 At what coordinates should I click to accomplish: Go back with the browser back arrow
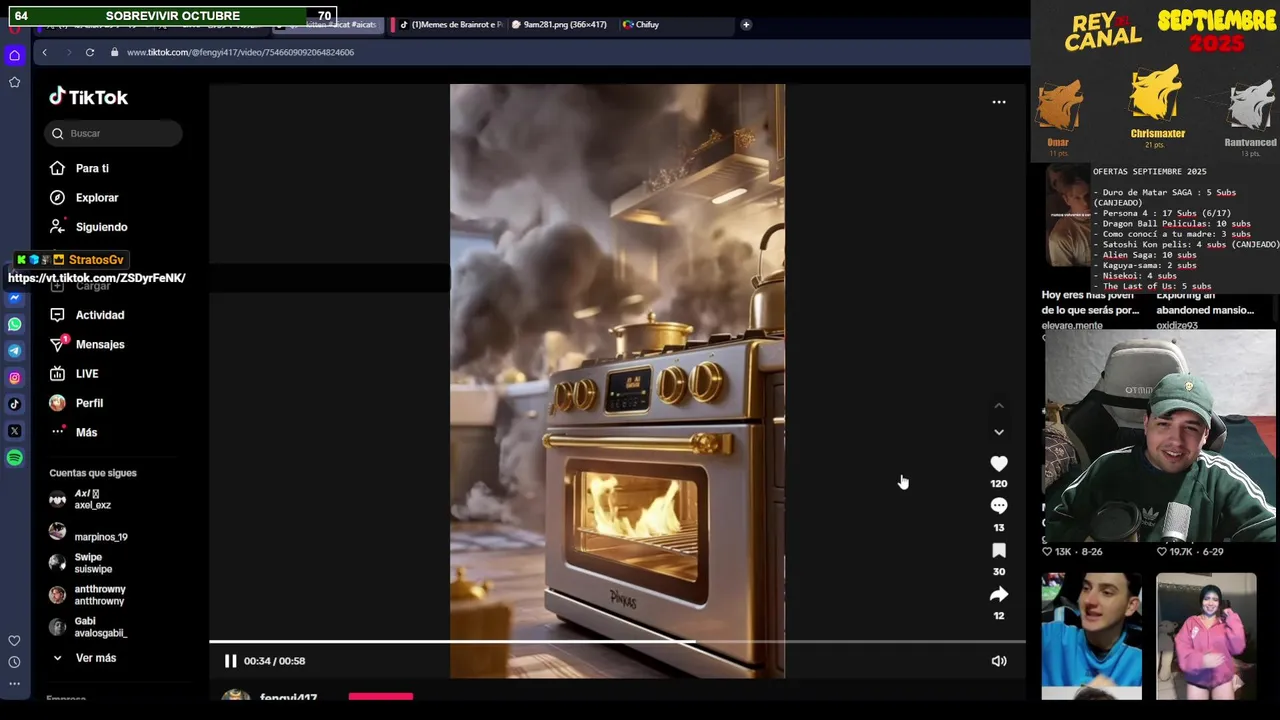click(44, 52)
